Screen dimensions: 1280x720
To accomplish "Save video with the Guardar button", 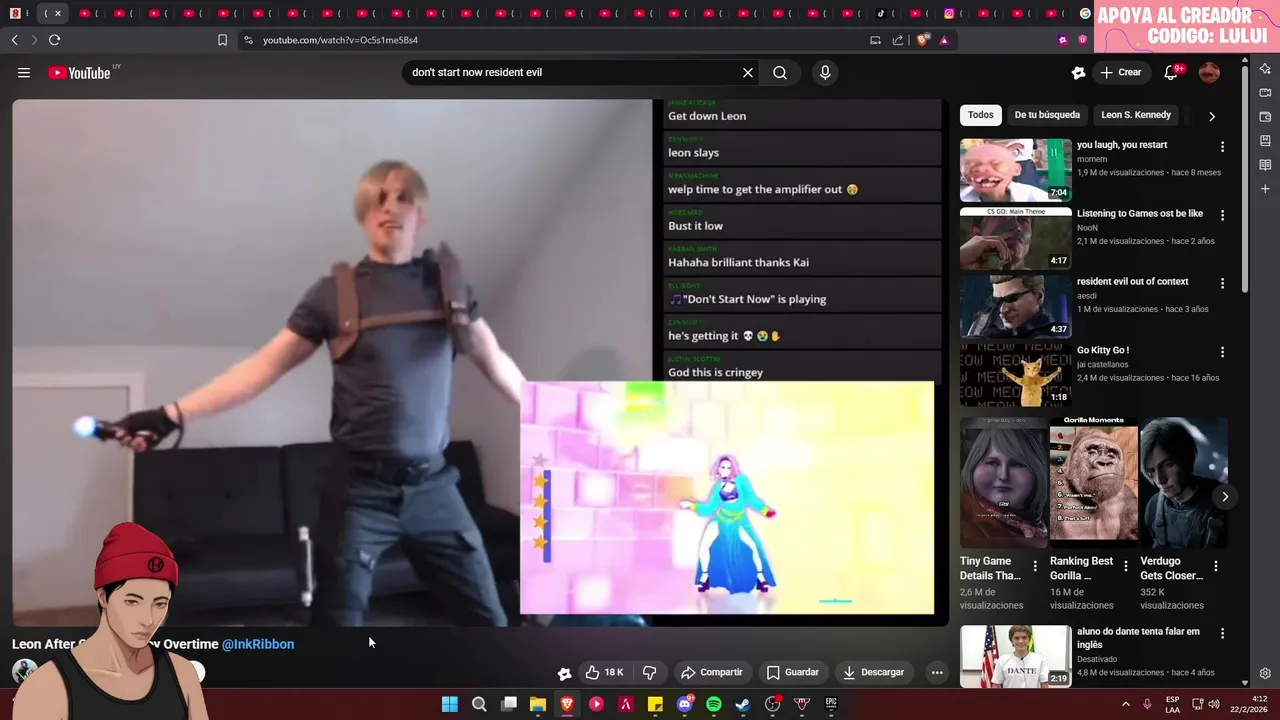I will 792,672.
